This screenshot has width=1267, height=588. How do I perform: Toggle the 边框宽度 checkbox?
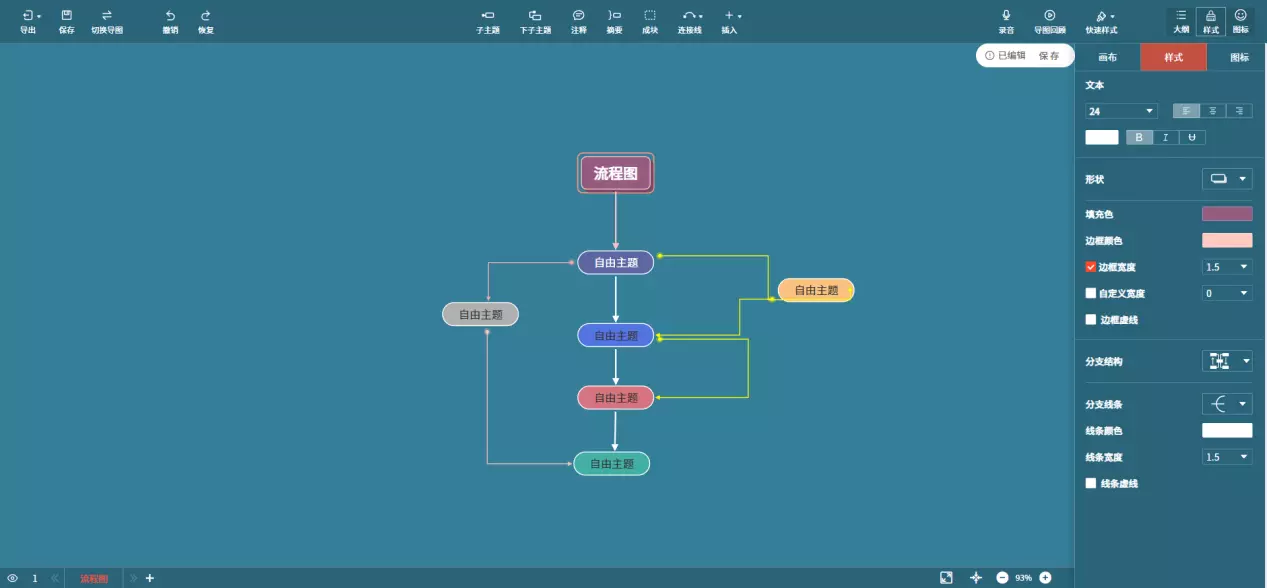[x=1091, y=267]
